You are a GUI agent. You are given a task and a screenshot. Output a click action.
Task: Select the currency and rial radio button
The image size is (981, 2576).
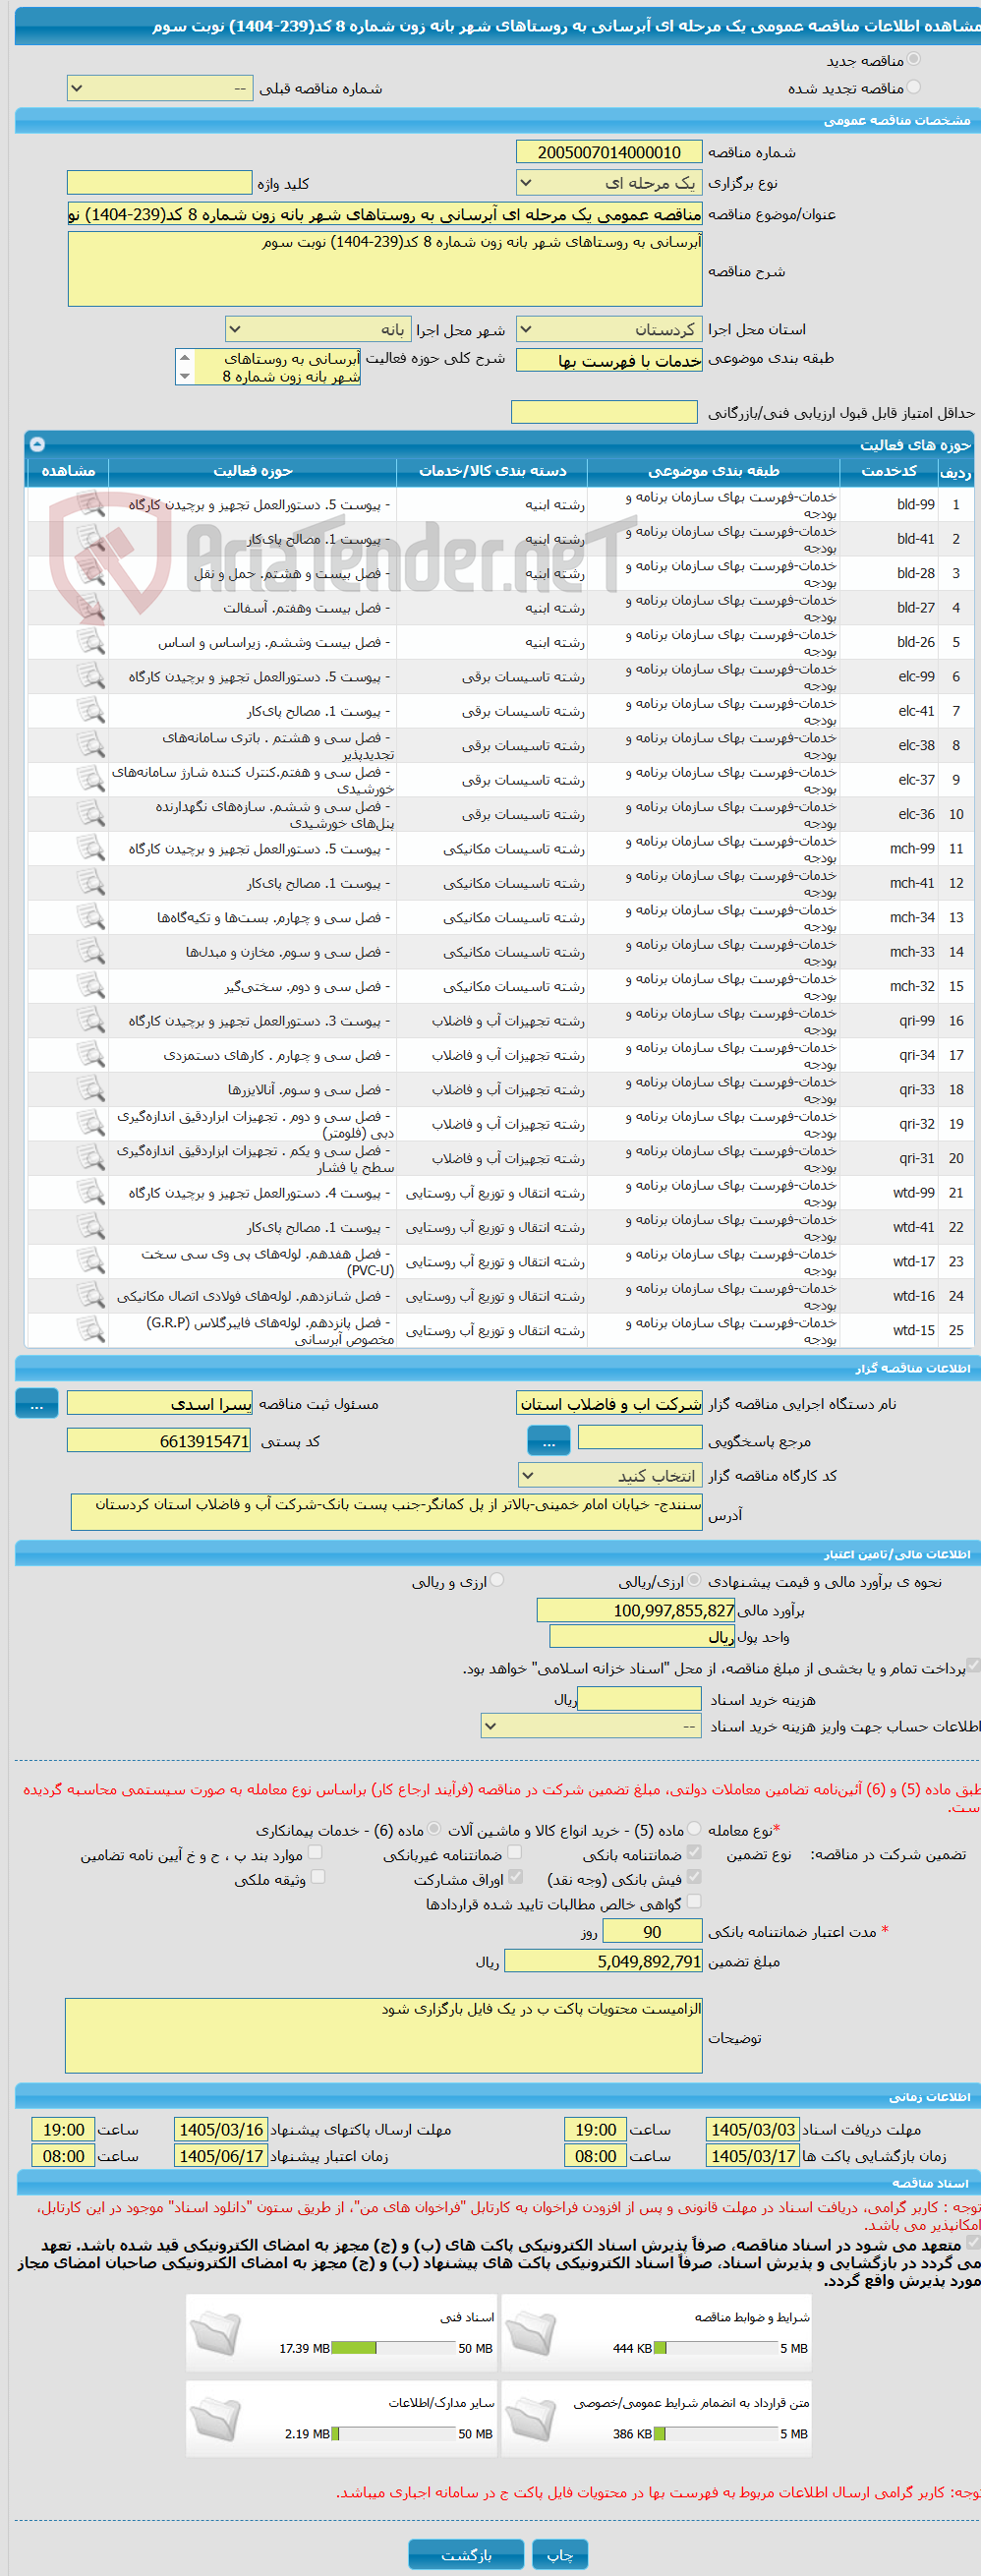tap(497, 1581)
